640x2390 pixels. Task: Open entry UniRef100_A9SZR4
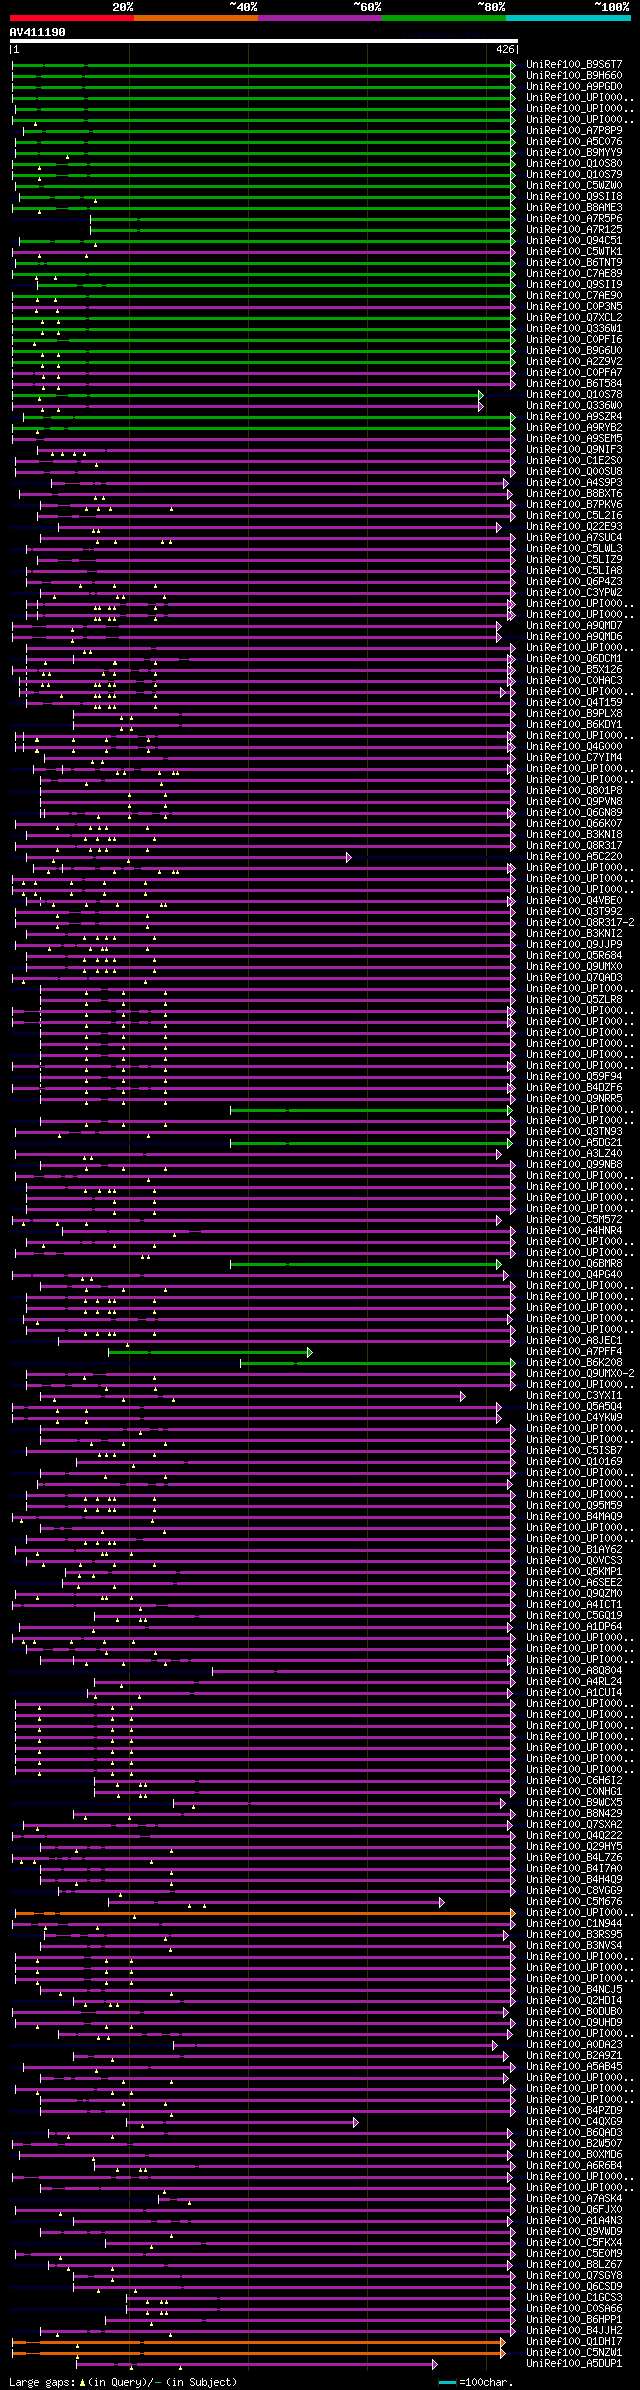point(574,416)
